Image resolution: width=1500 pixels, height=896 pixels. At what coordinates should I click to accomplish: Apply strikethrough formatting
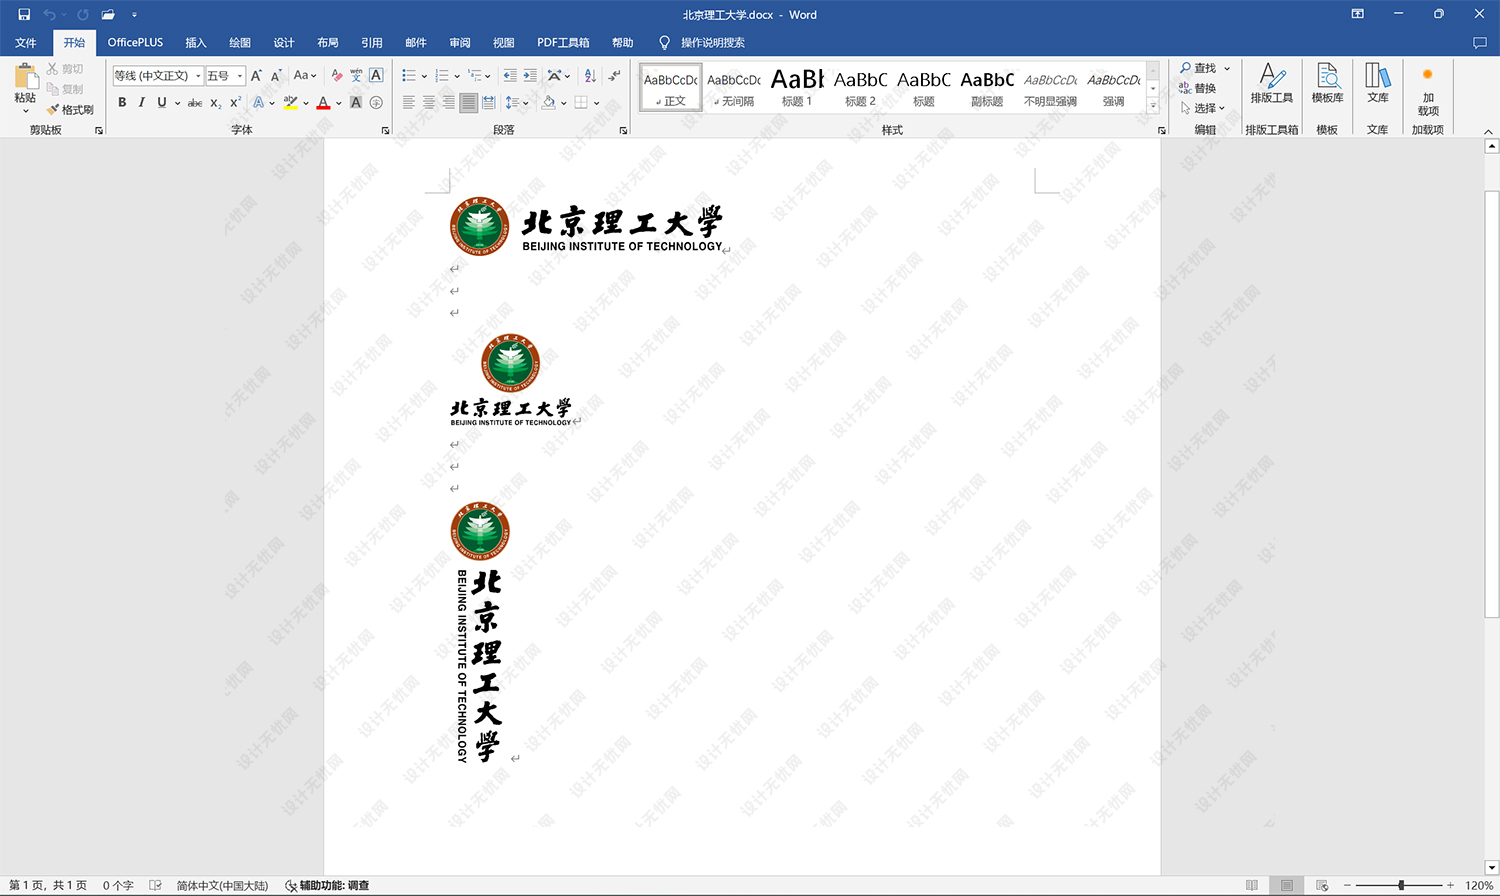195,103
